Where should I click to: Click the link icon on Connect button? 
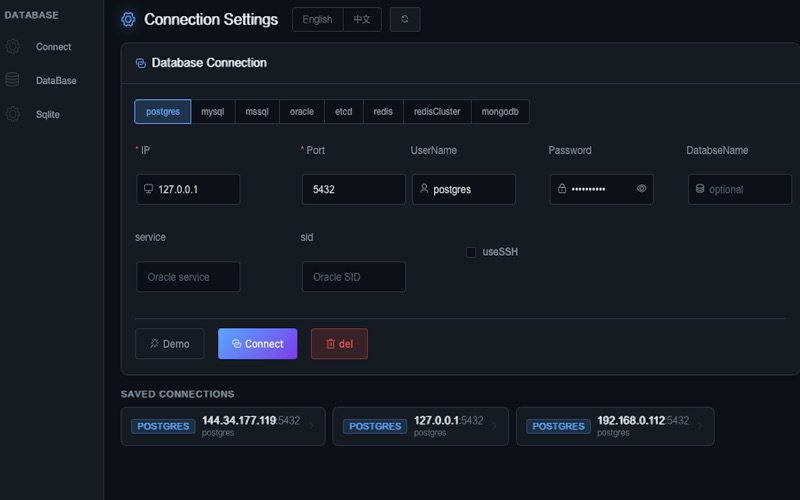[236, 343]
